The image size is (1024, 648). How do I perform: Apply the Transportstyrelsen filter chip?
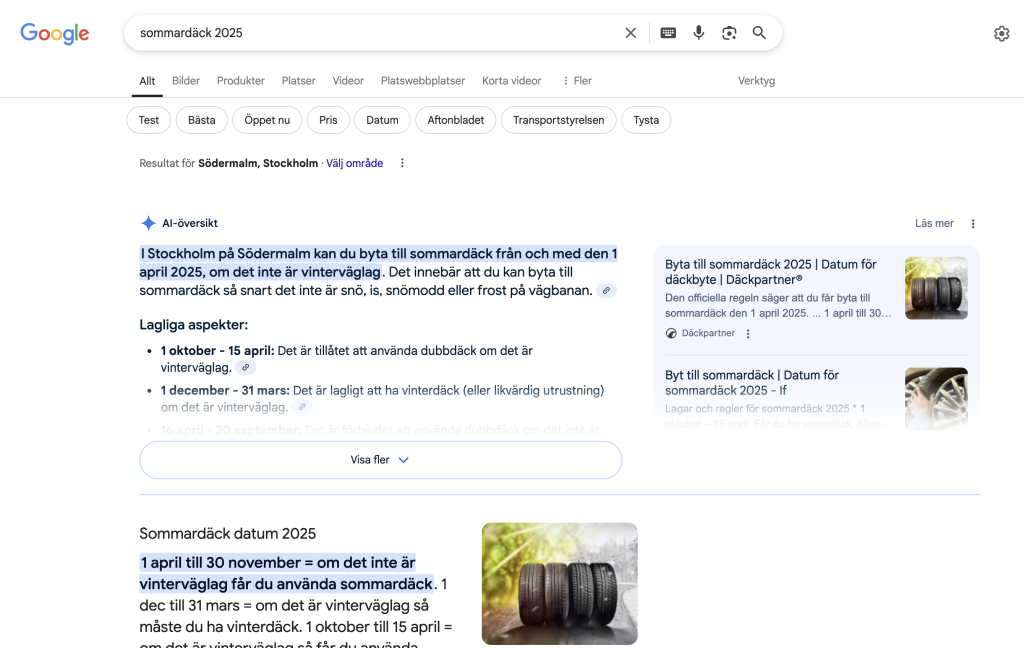[x=558, y=120]
